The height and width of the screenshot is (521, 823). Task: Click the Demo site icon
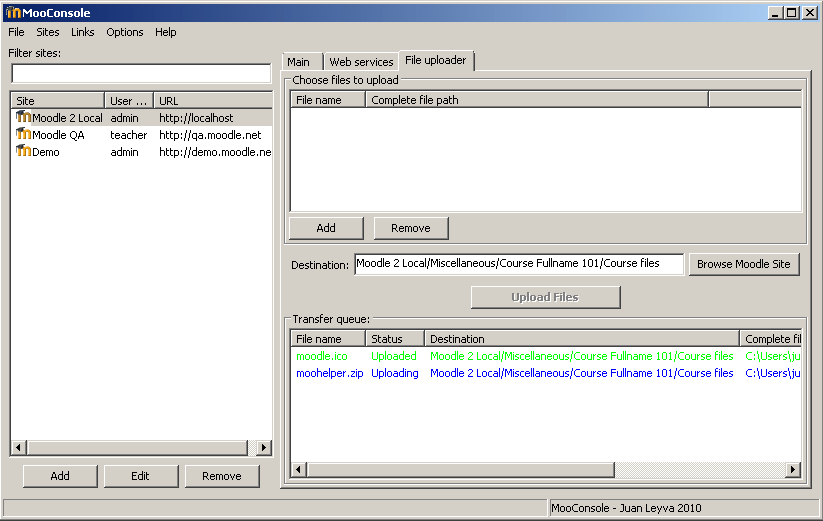(24, 151)
